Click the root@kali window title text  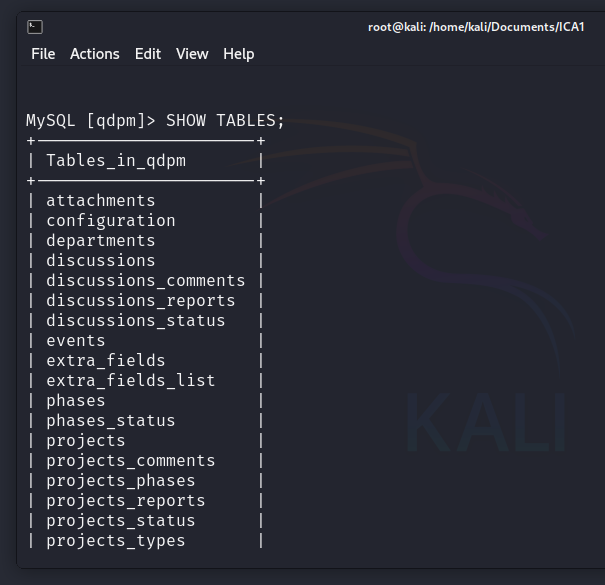[x=475, y=27]
